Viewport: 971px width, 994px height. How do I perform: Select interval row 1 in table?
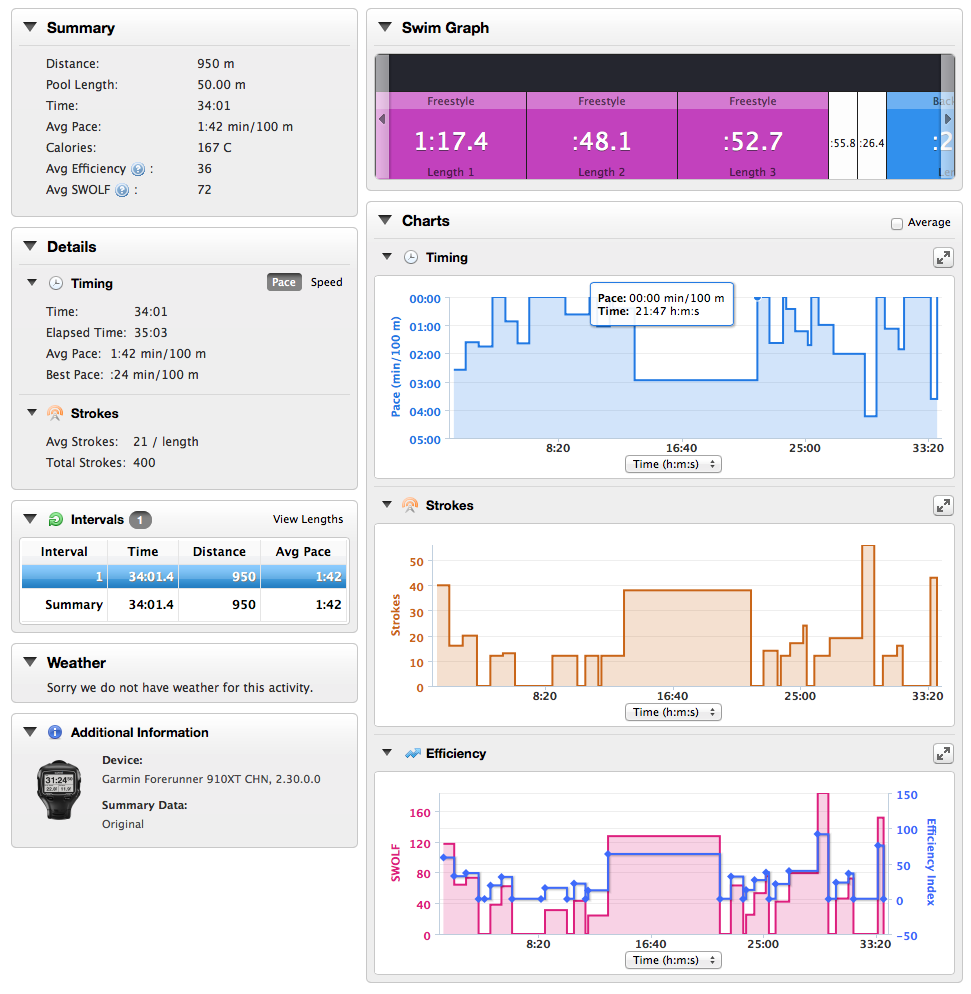pos(184,577)
